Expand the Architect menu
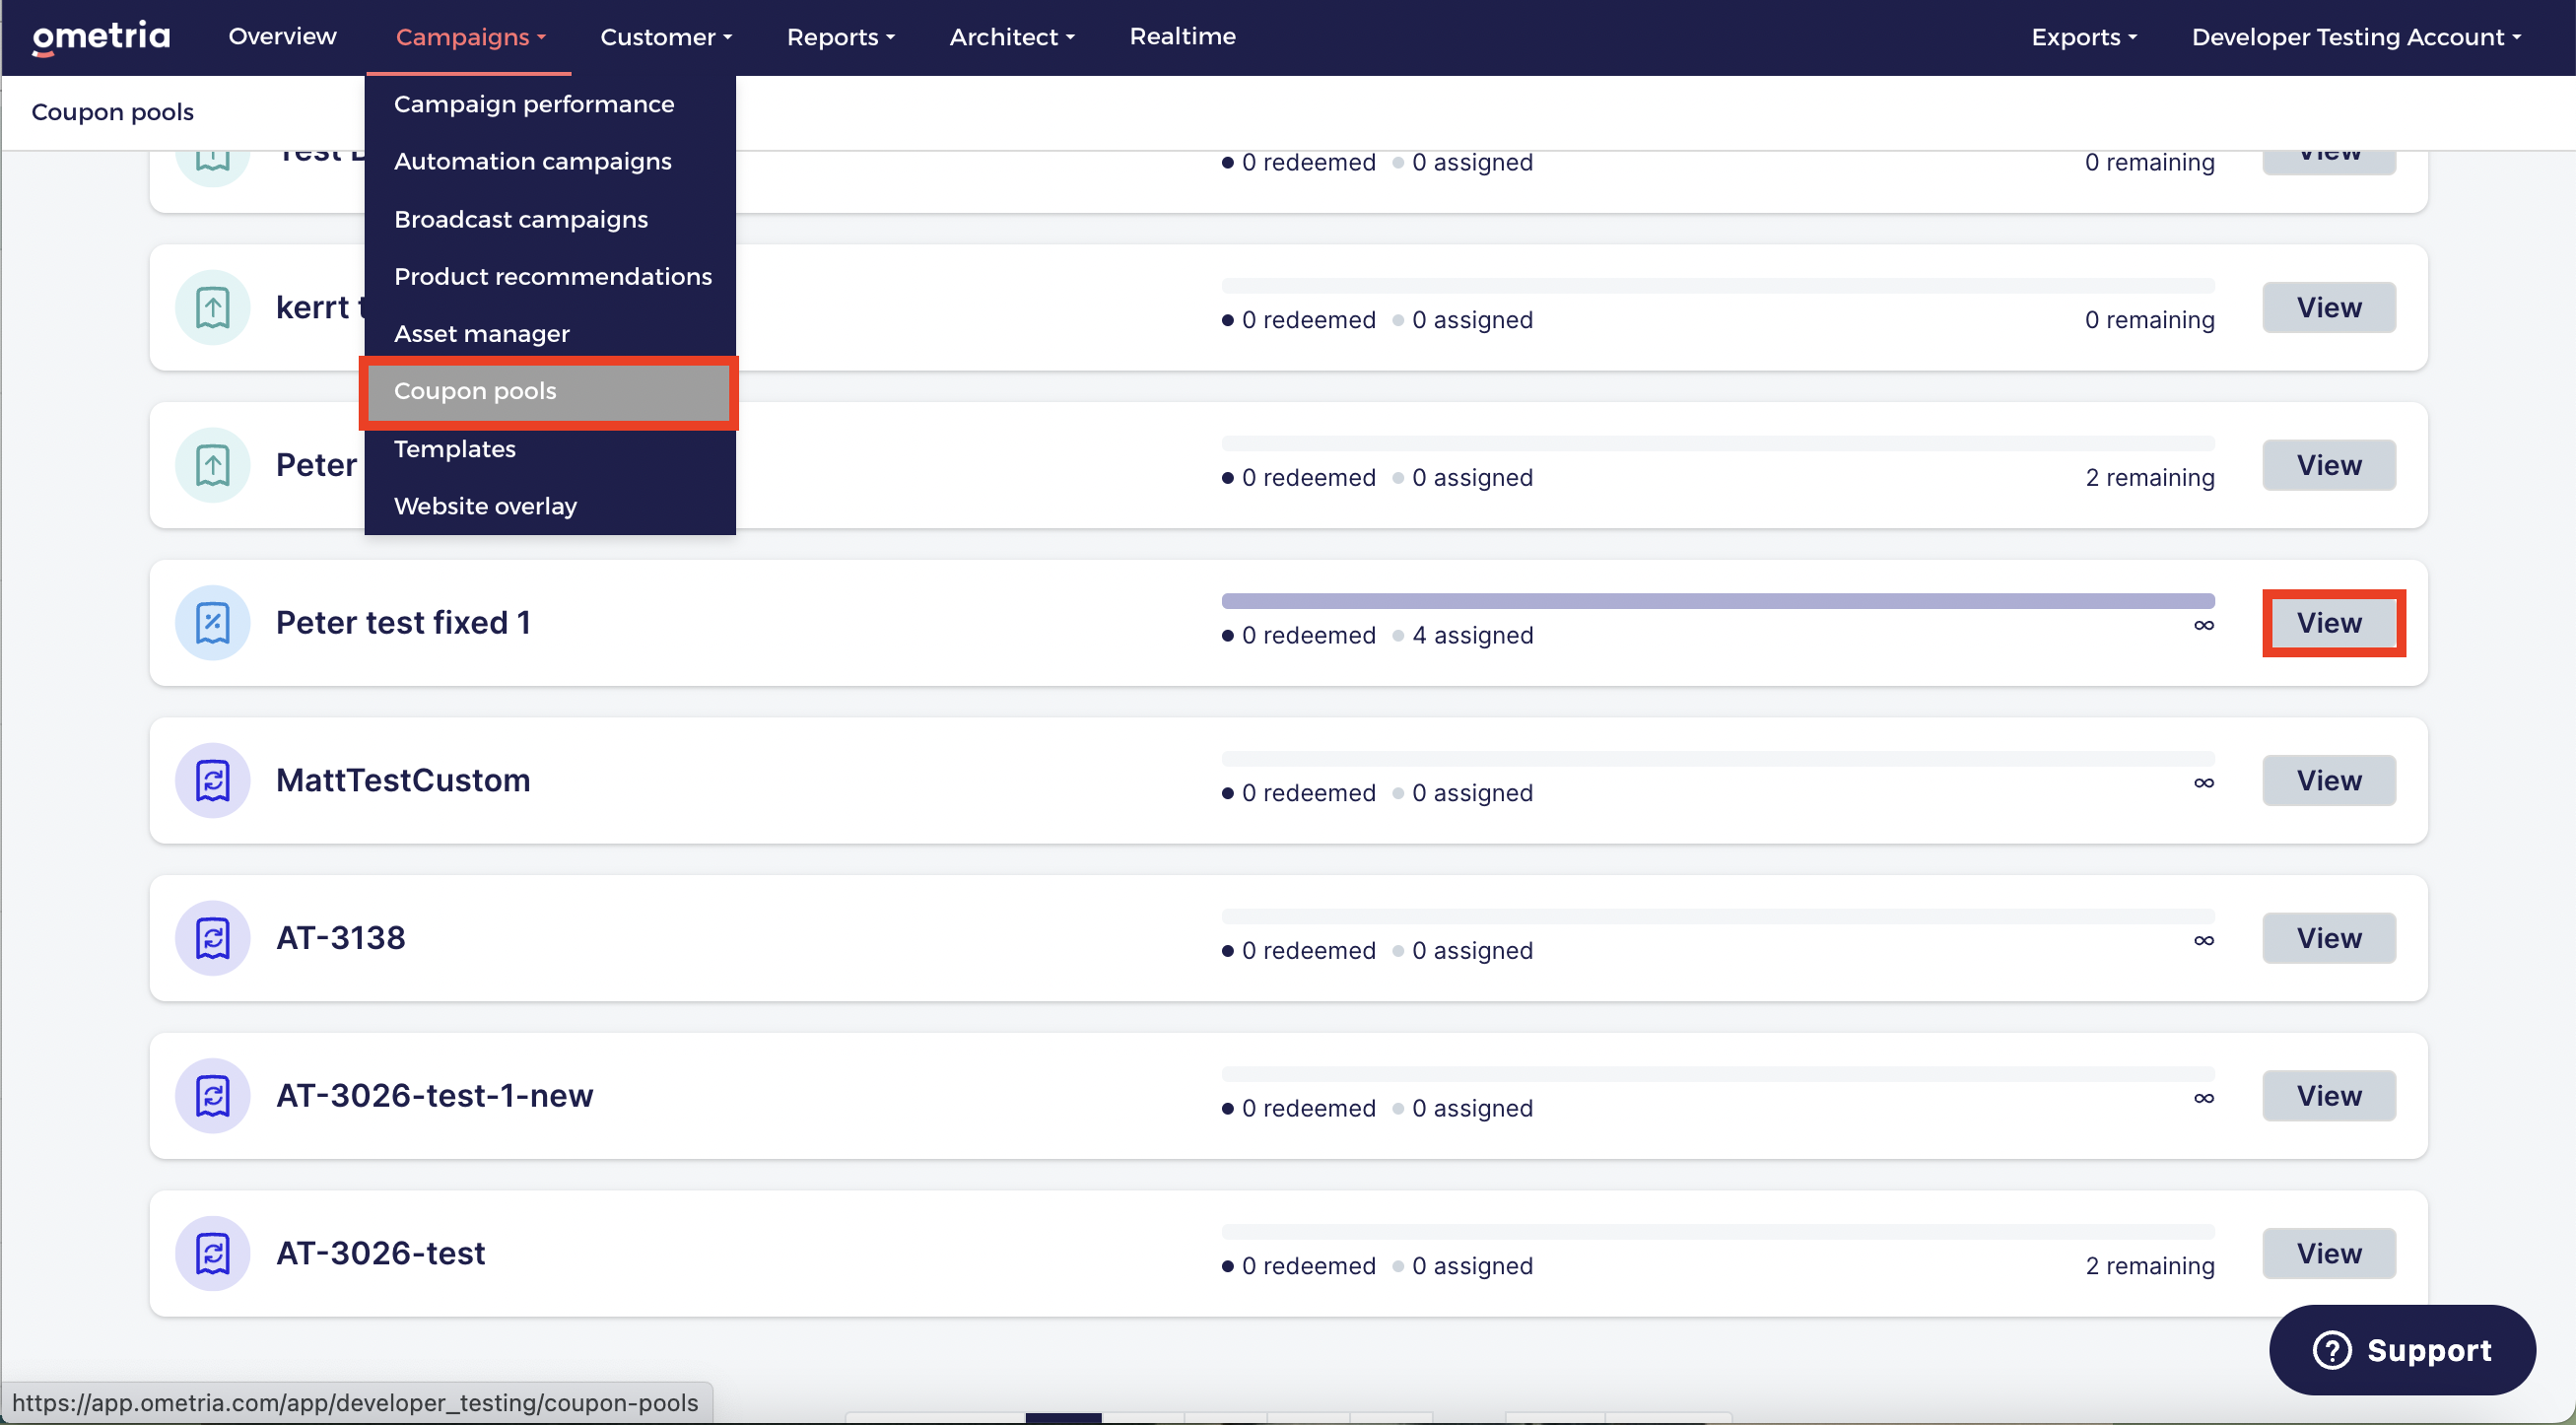 (1012, 37)
